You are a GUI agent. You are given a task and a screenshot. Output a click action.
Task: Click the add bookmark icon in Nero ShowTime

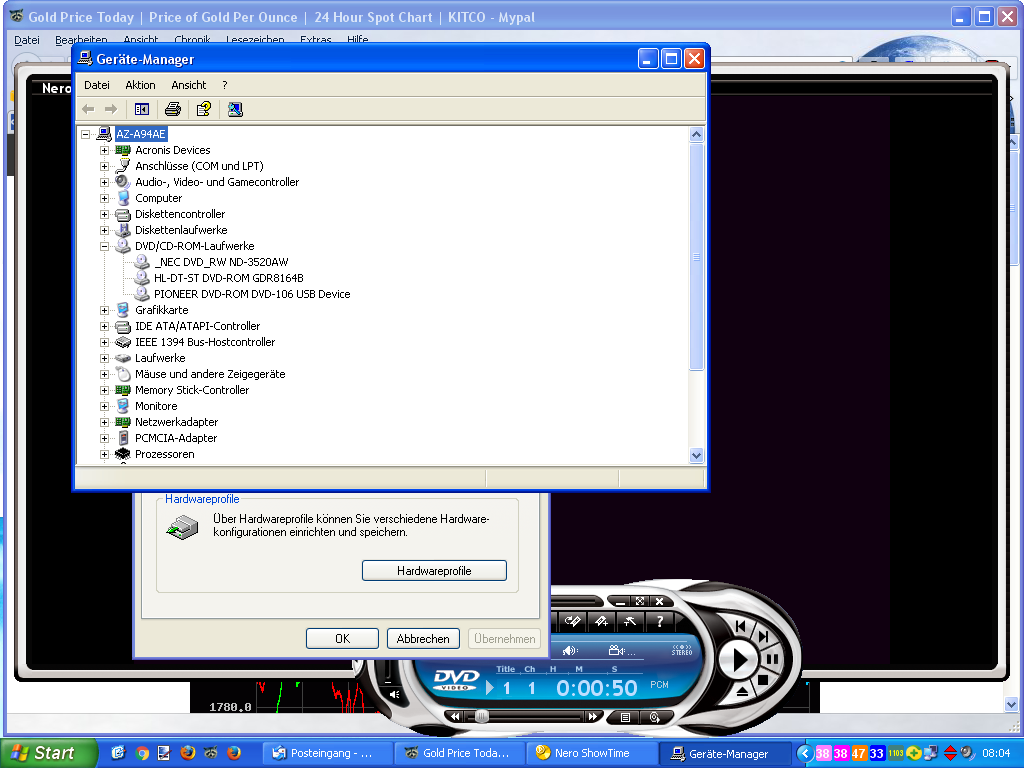[x=601, y=621]
